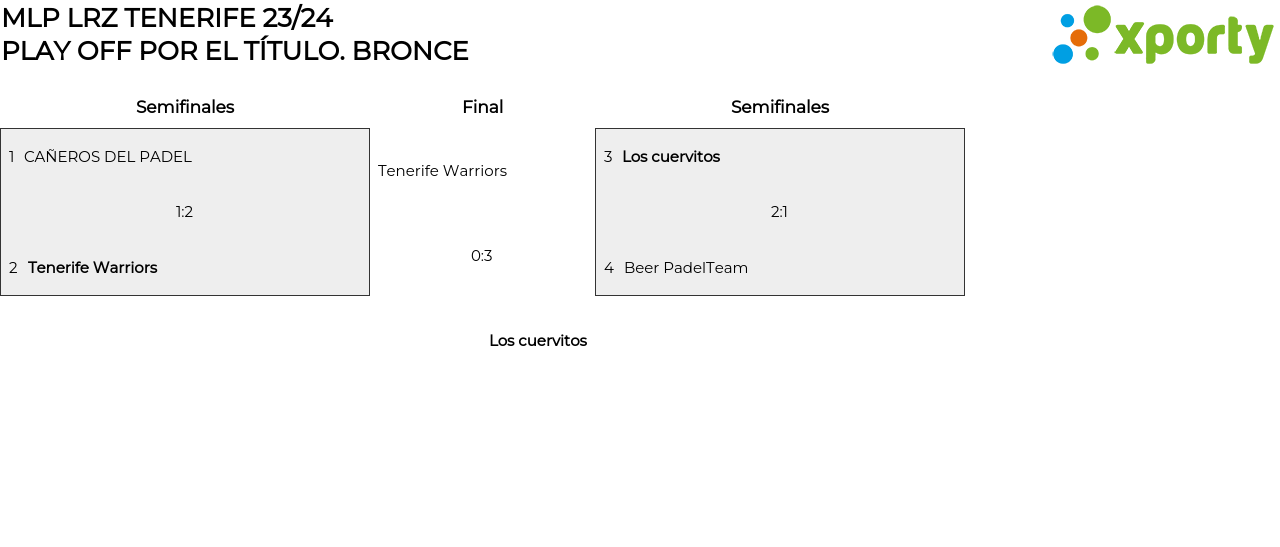1280x547 pixels.
Task: Open the CAÑEROS DEL PADEL team
Action: (x=108, y=157)
